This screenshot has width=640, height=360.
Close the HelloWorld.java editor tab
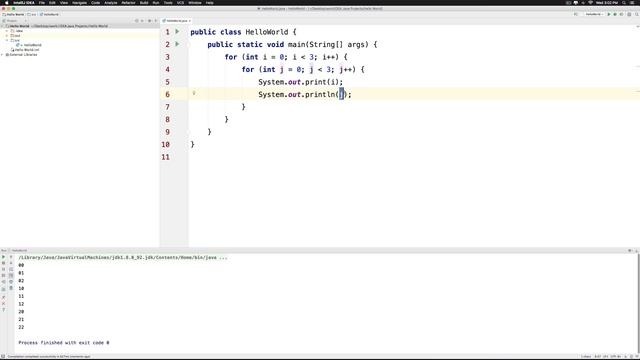(190, 20)
